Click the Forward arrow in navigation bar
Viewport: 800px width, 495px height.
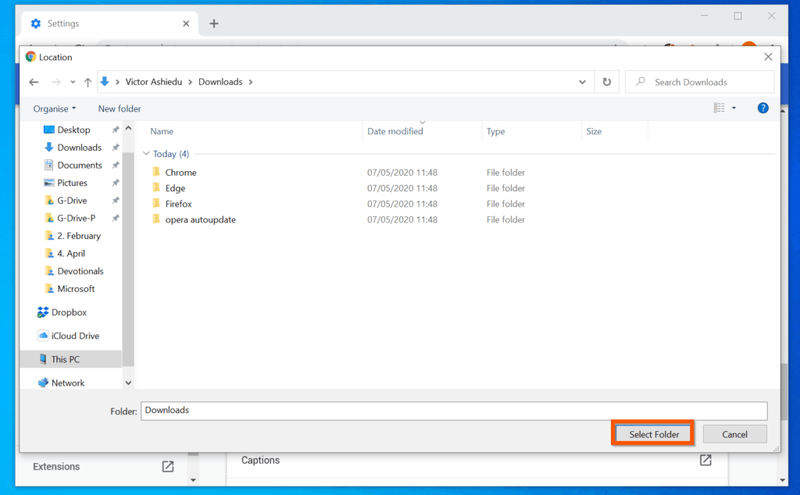tap(56, 82)
